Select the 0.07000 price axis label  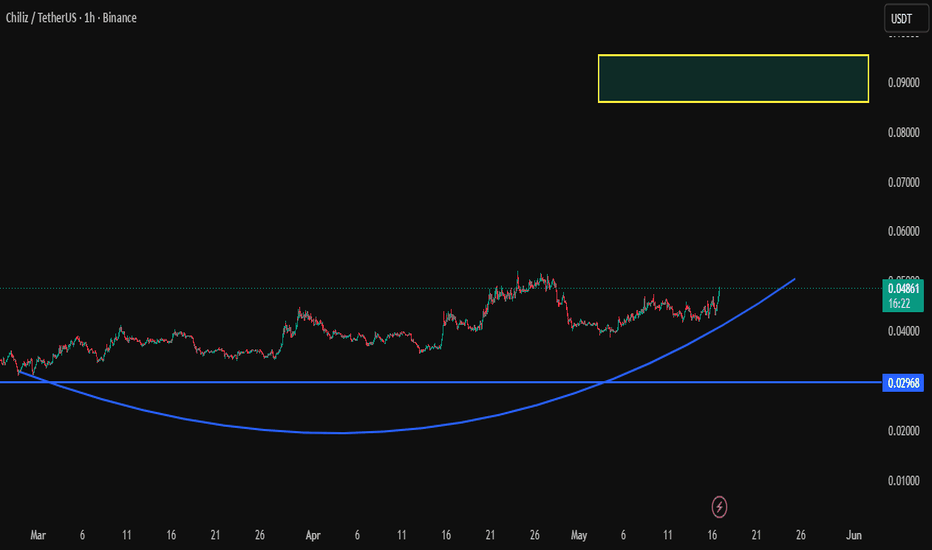903,183
